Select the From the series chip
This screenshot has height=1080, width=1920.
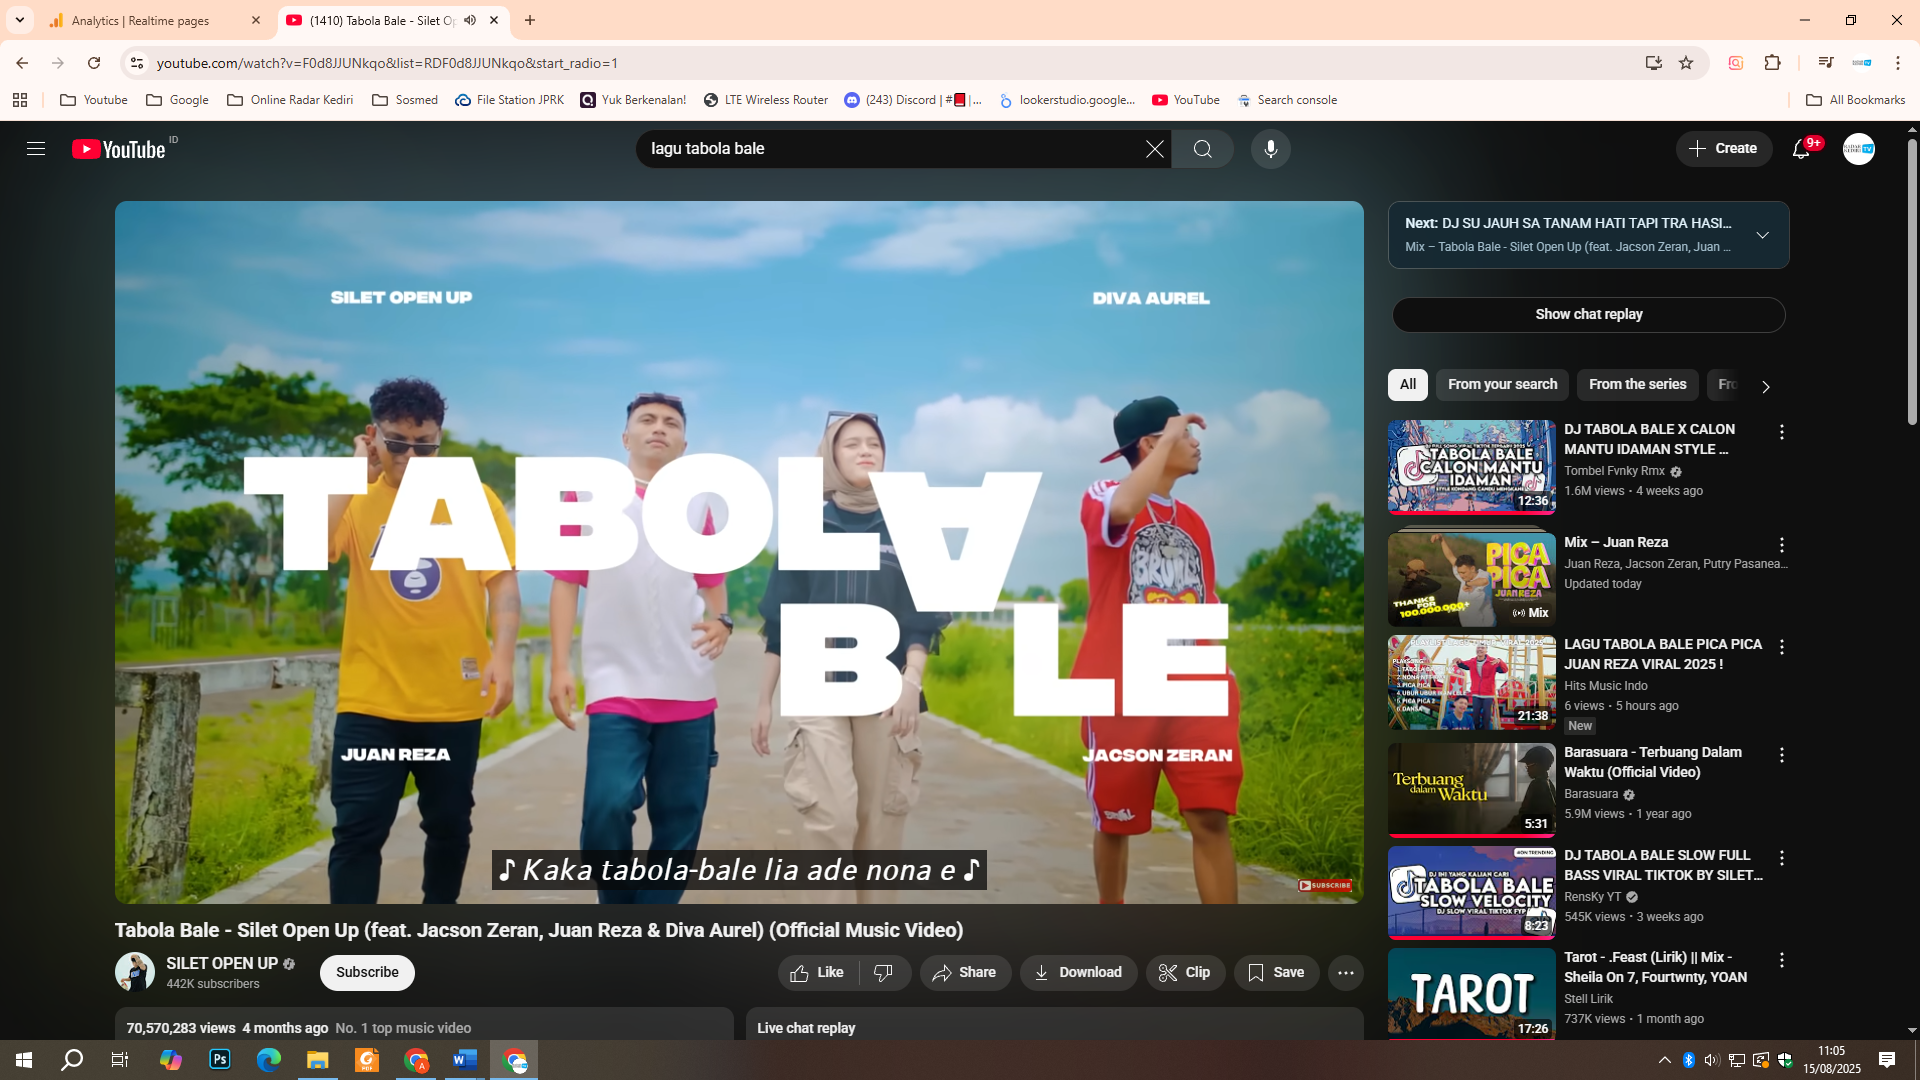pos(1637,385)
